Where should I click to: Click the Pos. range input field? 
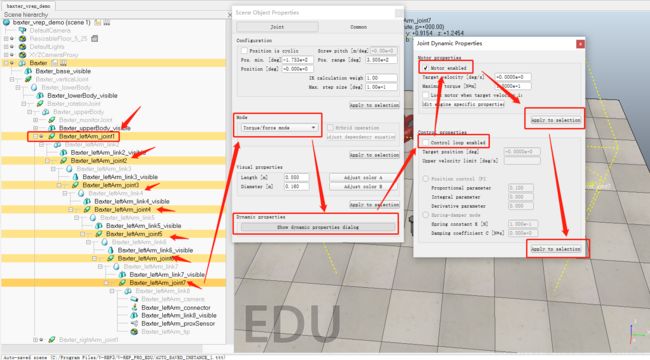tap(381, 60)
